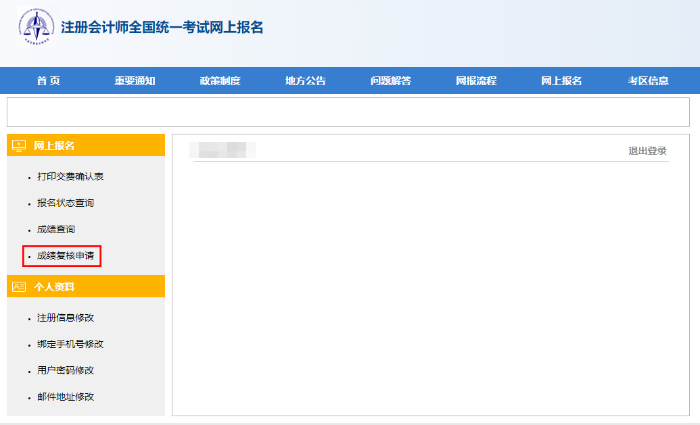Select the highlighted 成绩复核申请 link
The height and width of the screenshot is (425, 700).
65,256
